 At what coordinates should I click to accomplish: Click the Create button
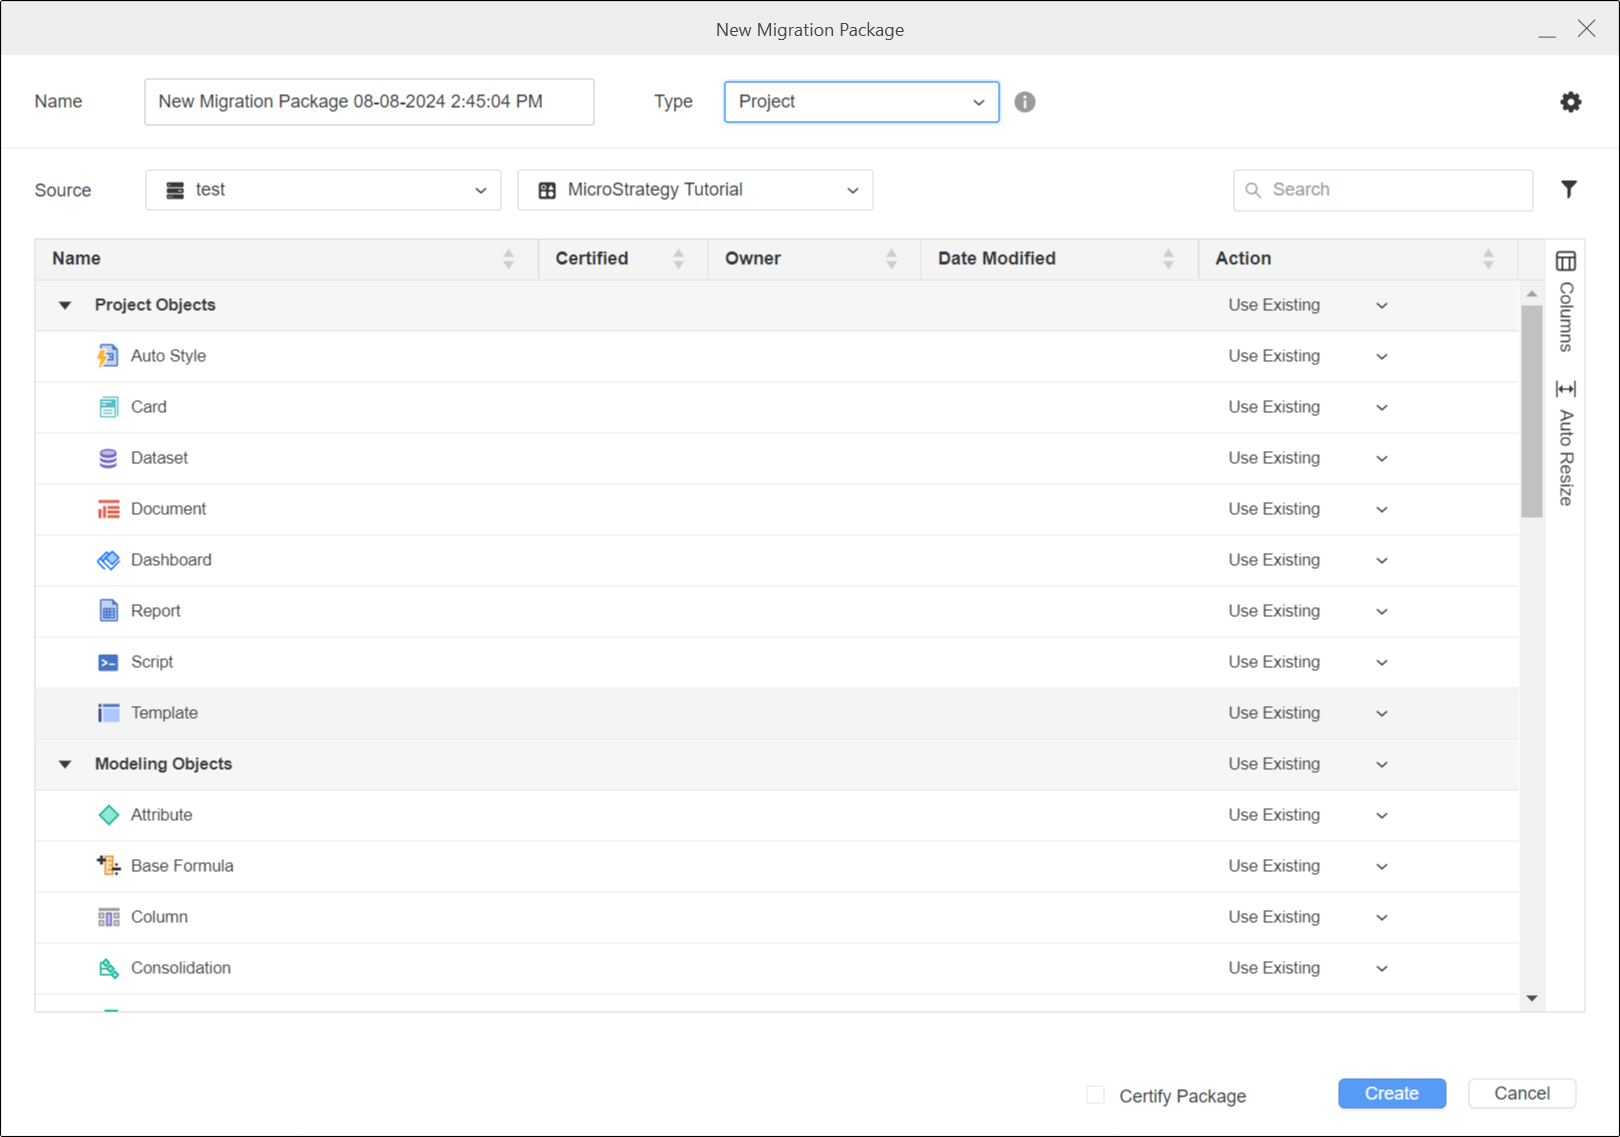pyautogui.click(x=1391, y=1093)
